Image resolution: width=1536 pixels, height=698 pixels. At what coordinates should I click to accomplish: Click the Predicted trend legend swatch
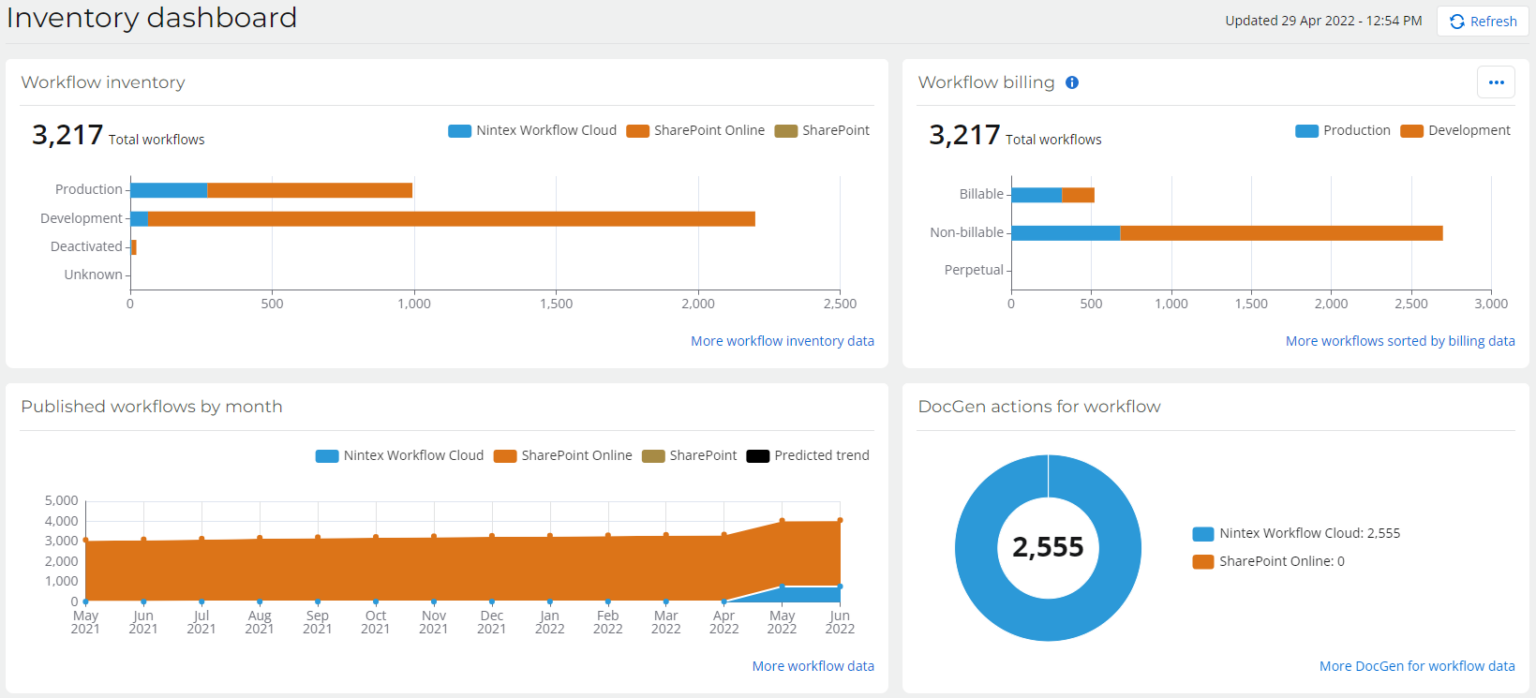[756, 455]
